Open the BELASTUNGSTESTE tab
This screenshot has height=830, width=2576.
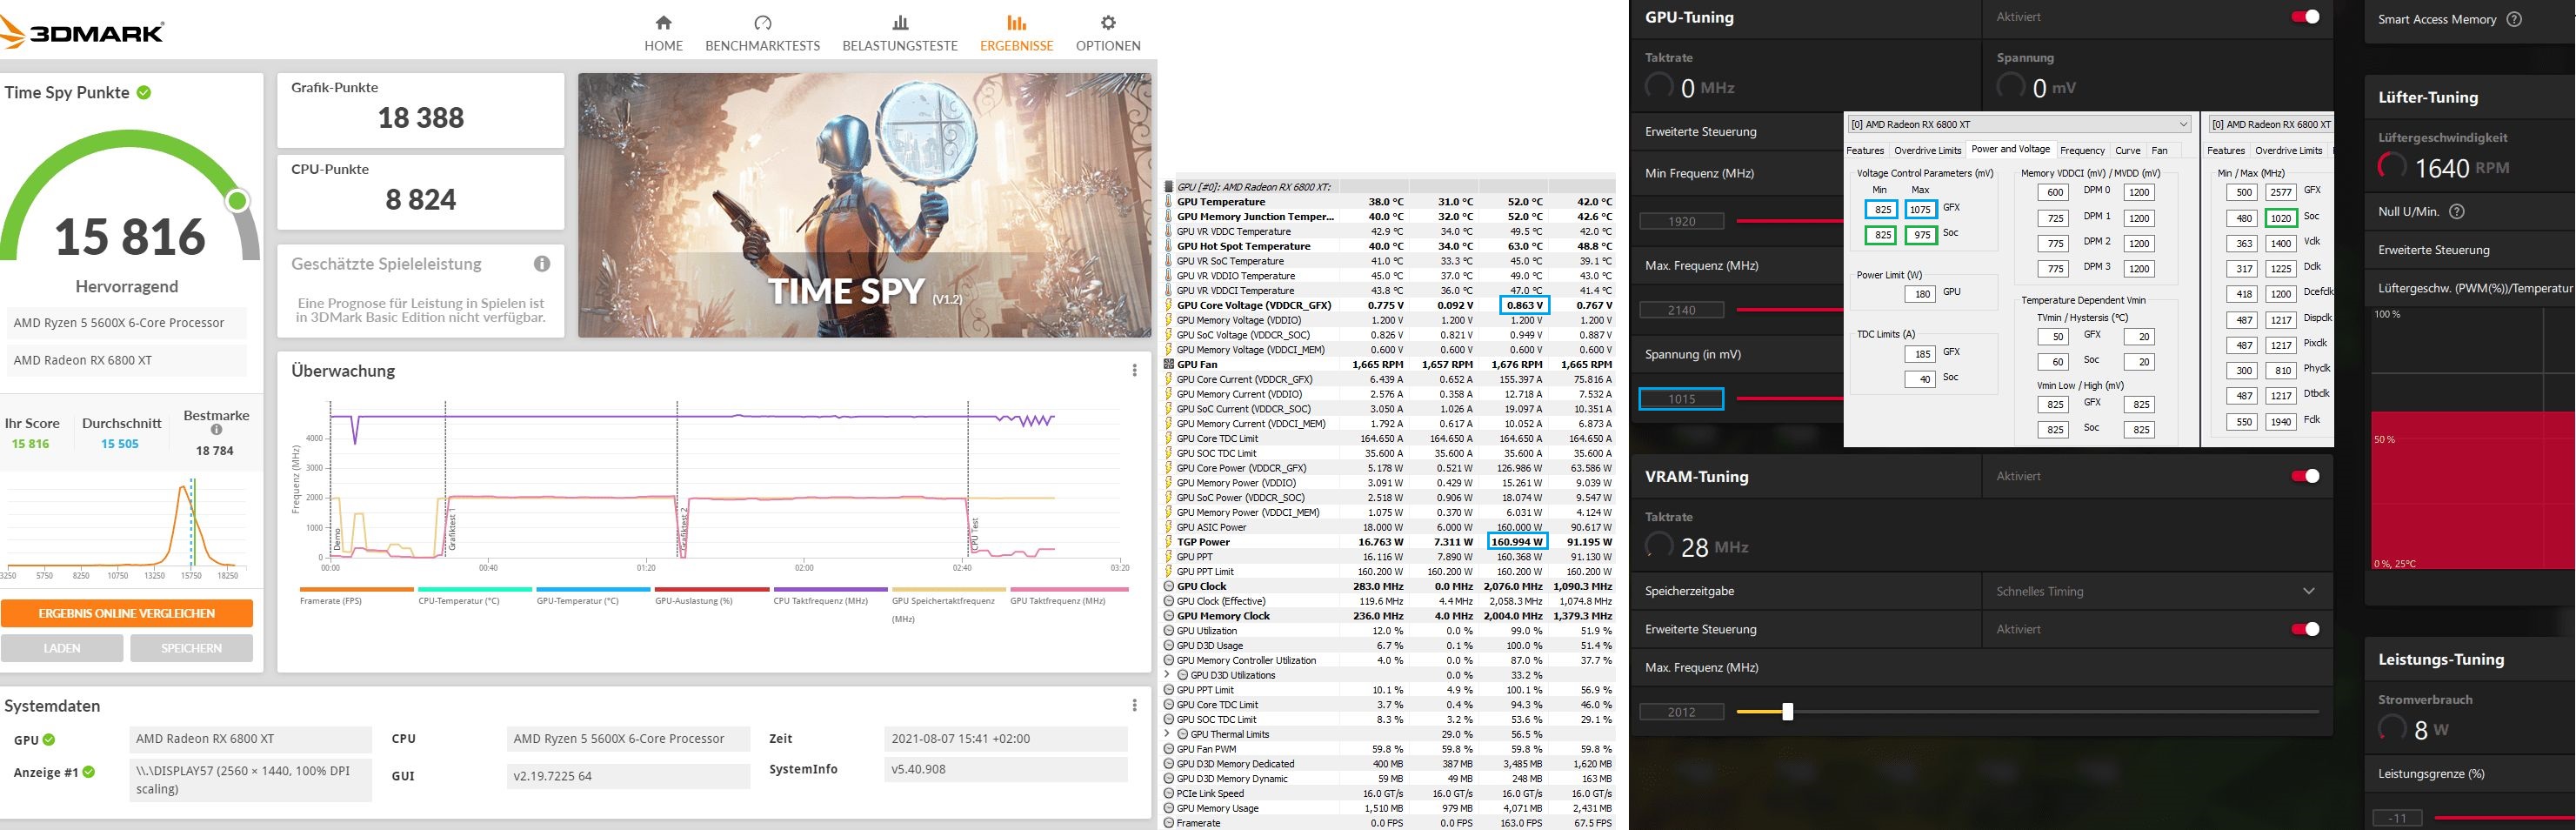[x=900, y=33]
